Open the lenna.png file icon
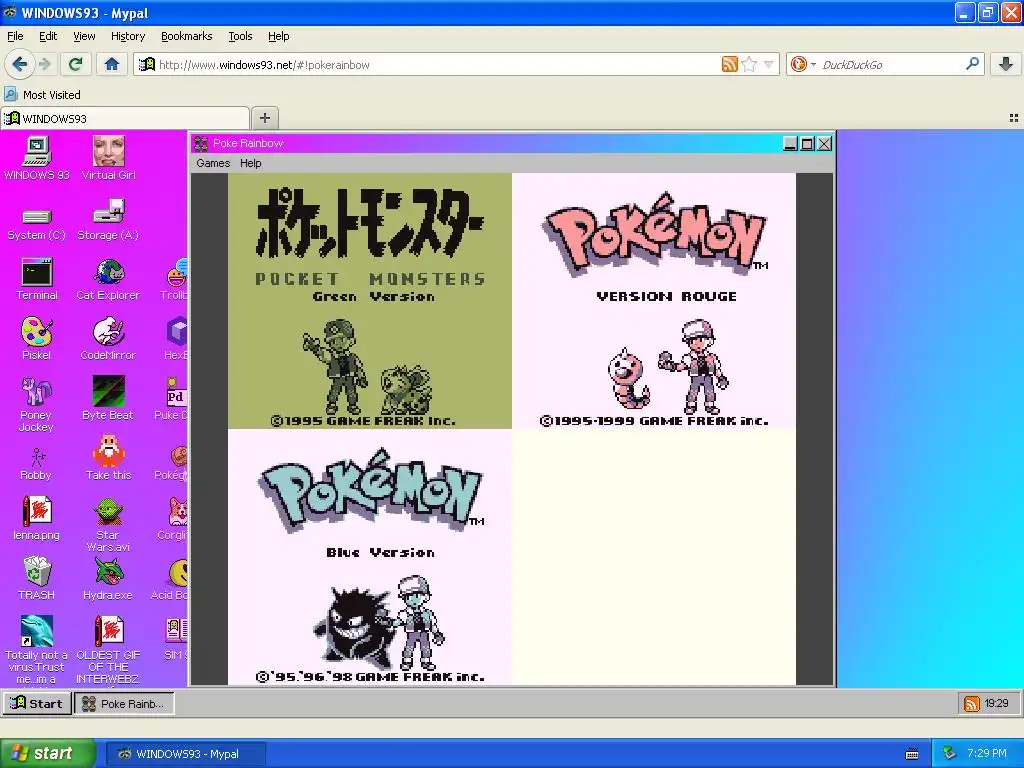The width and height of the screenshot is (1024, 768). click(37, 519)
